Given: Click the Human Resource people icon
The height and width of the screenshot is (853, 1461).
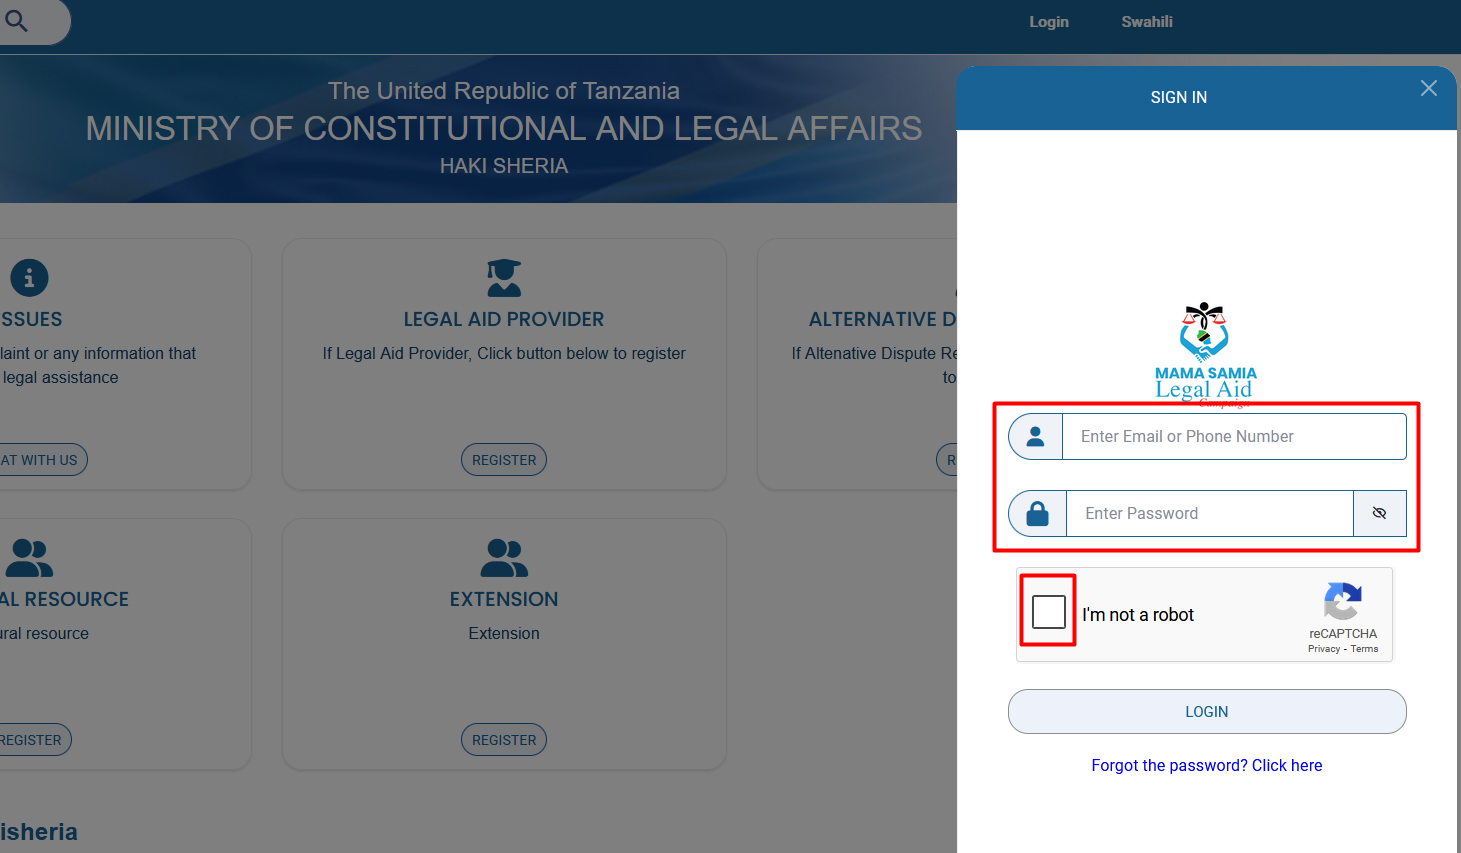Looking at the screenshot, I should [x=29, y=558].
